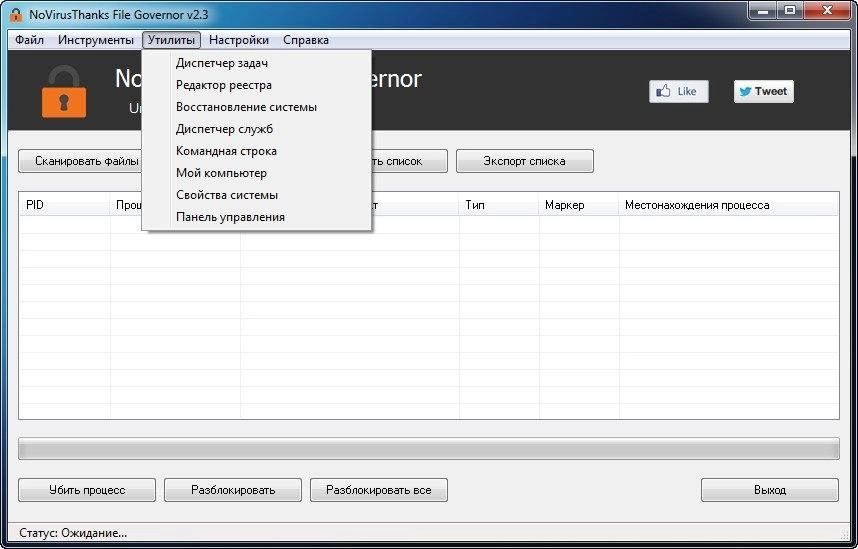Image resolution: width=858 pixels, height=549 pixels.
Task: Click Местонахождения процесса column header
Action: coord(729,205)
